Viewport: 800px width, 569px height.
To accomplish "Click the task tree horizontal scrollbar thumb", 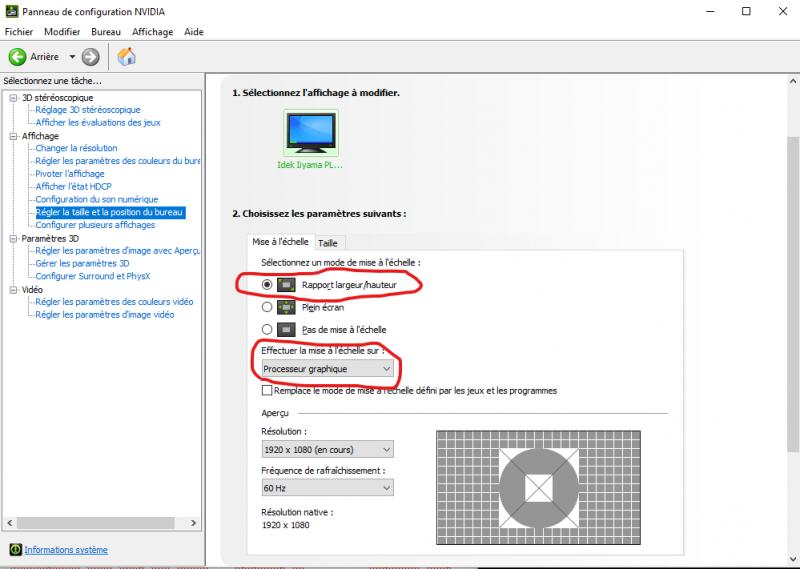I will point(95,523).
